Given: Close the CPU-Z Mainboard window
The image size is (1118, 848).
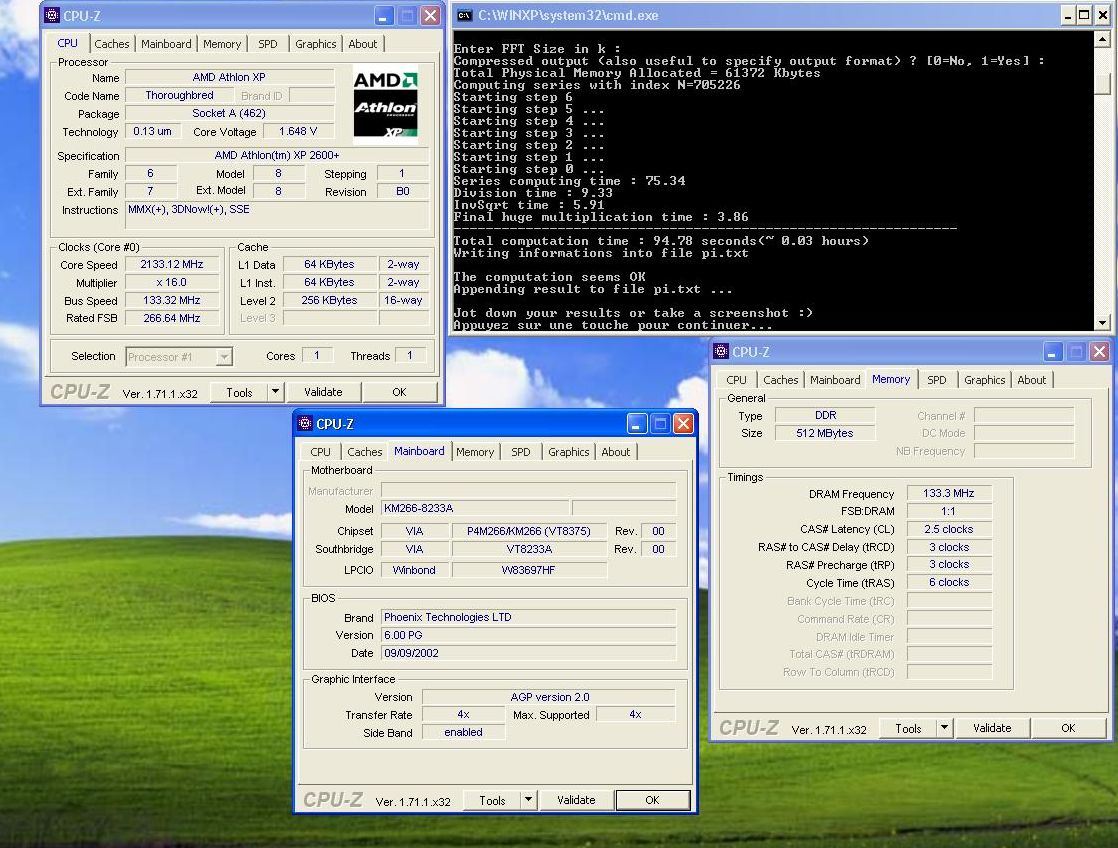Looking at the screenshot, I should pos(683,424).
